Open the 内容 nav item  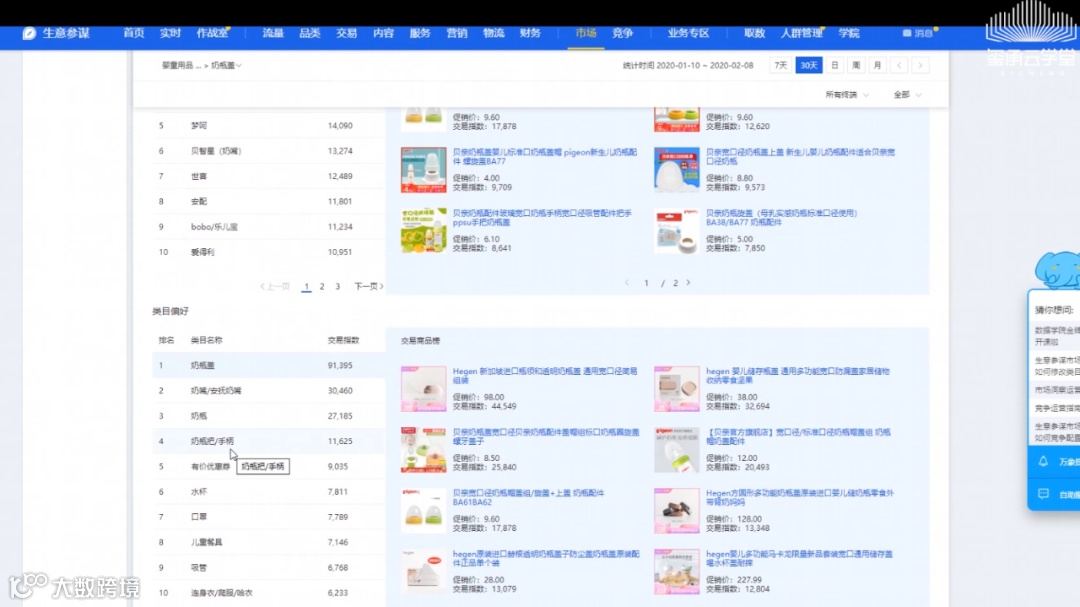click(383, 33)
